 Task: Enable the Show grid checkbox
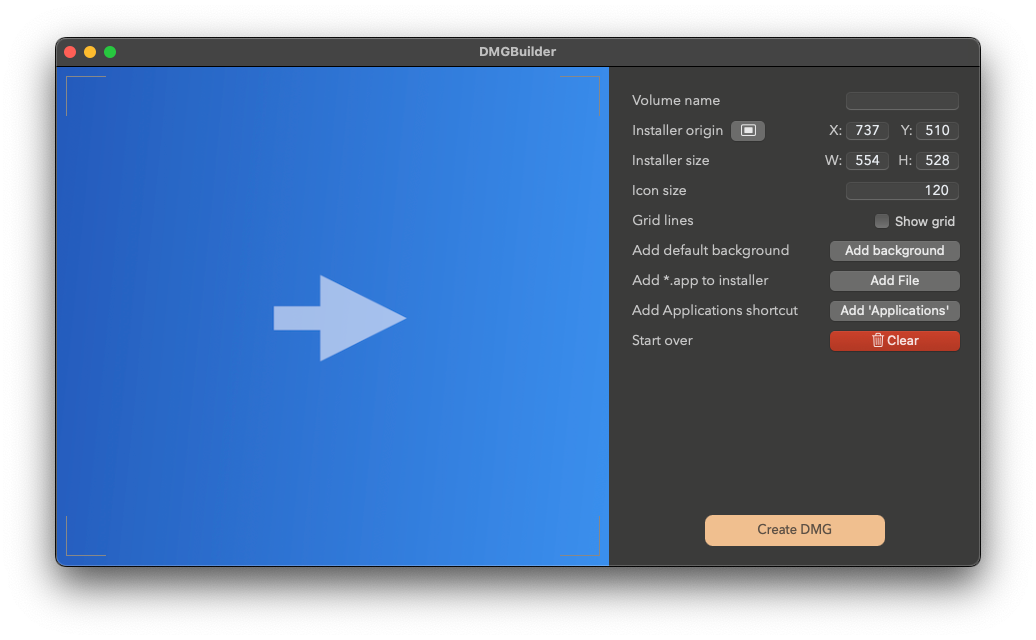click(x=882, y=221)
